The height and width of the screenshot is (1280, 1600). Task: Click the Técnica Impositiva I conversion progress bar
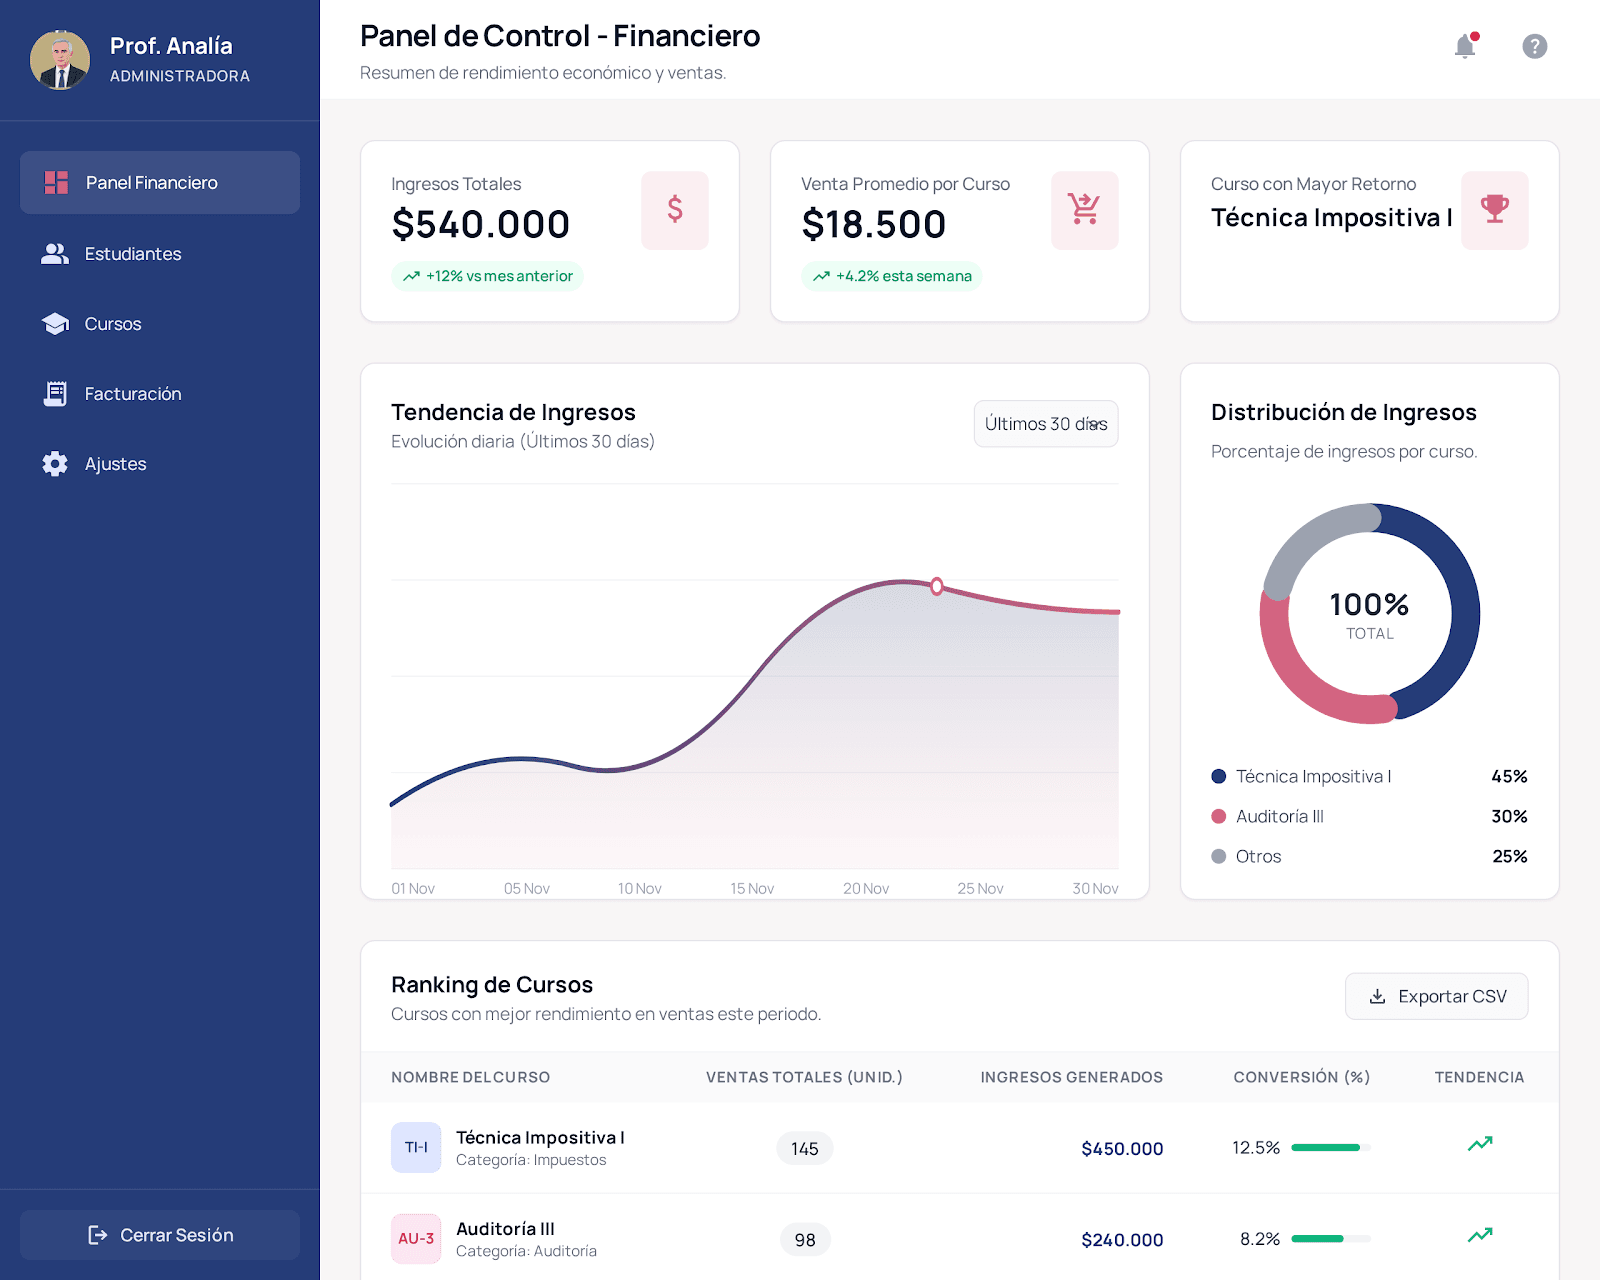click(1331, 1148)
